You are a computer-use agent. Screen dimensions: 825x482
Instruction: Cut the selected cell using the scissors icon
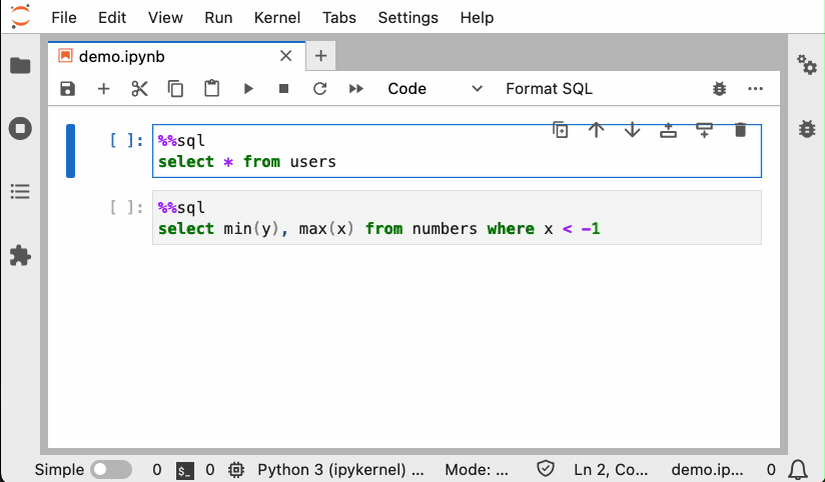(139, 89)
